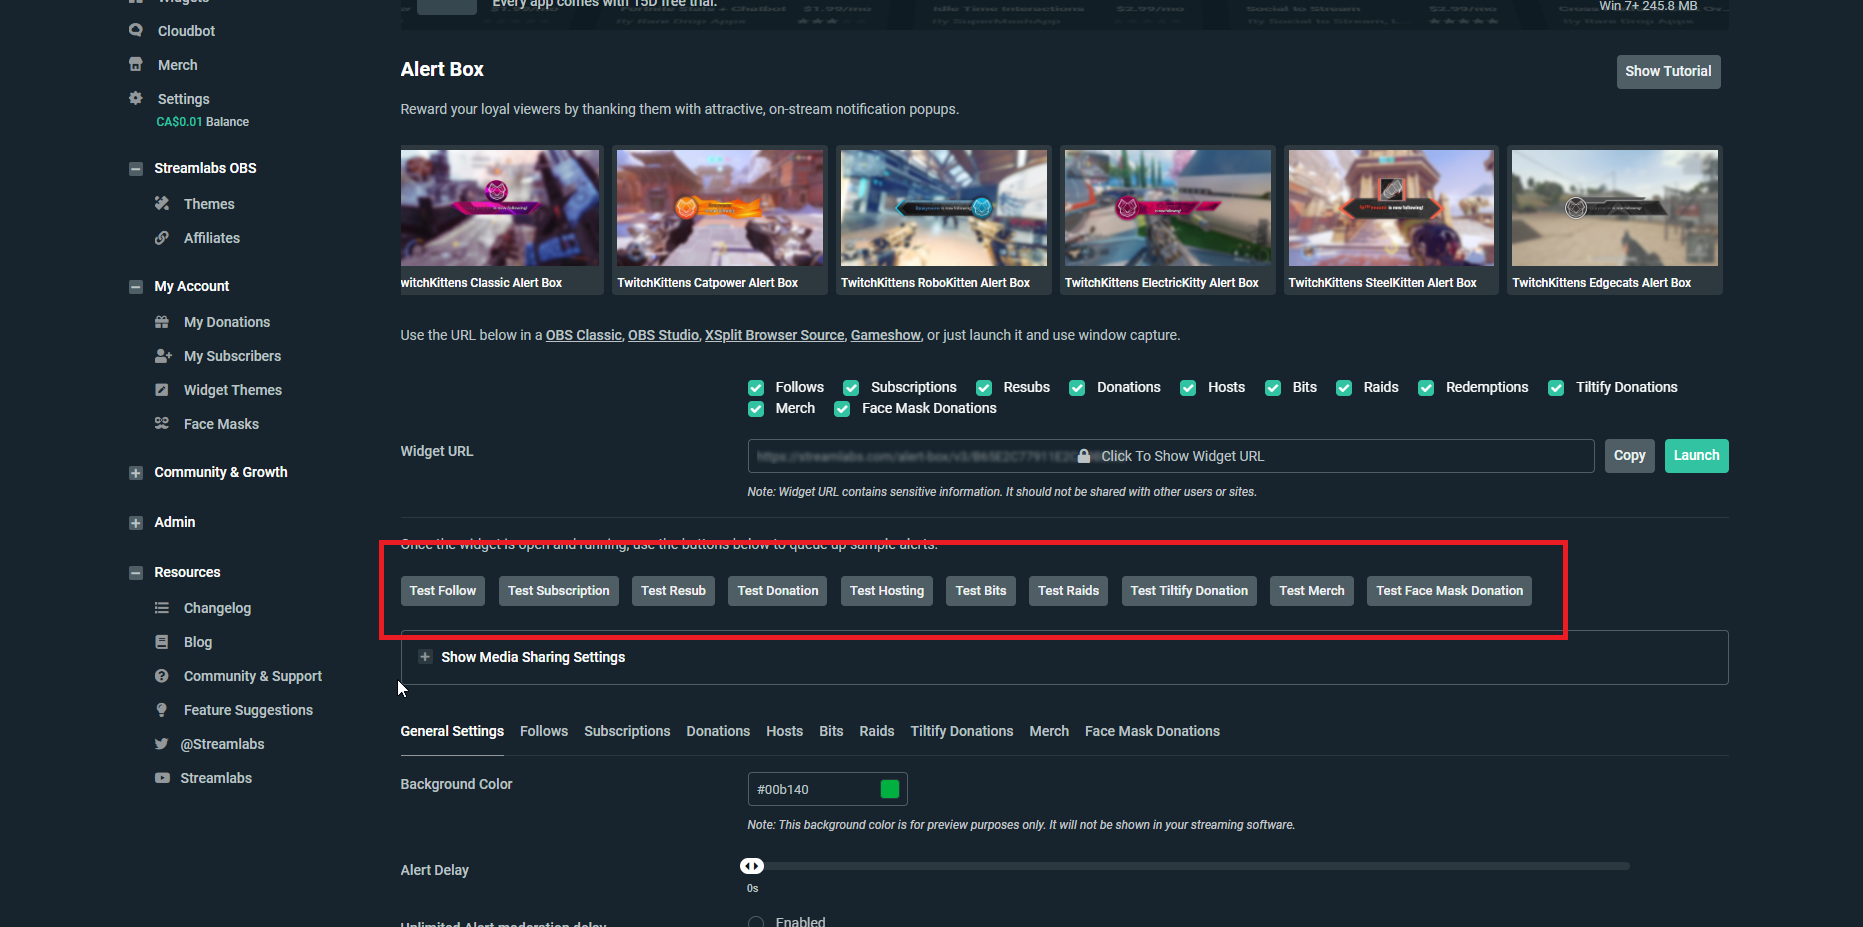Open the Tiltify Donations settings tab
The height and width of the screenshot is (927, 1863).
tap(961, 731)
